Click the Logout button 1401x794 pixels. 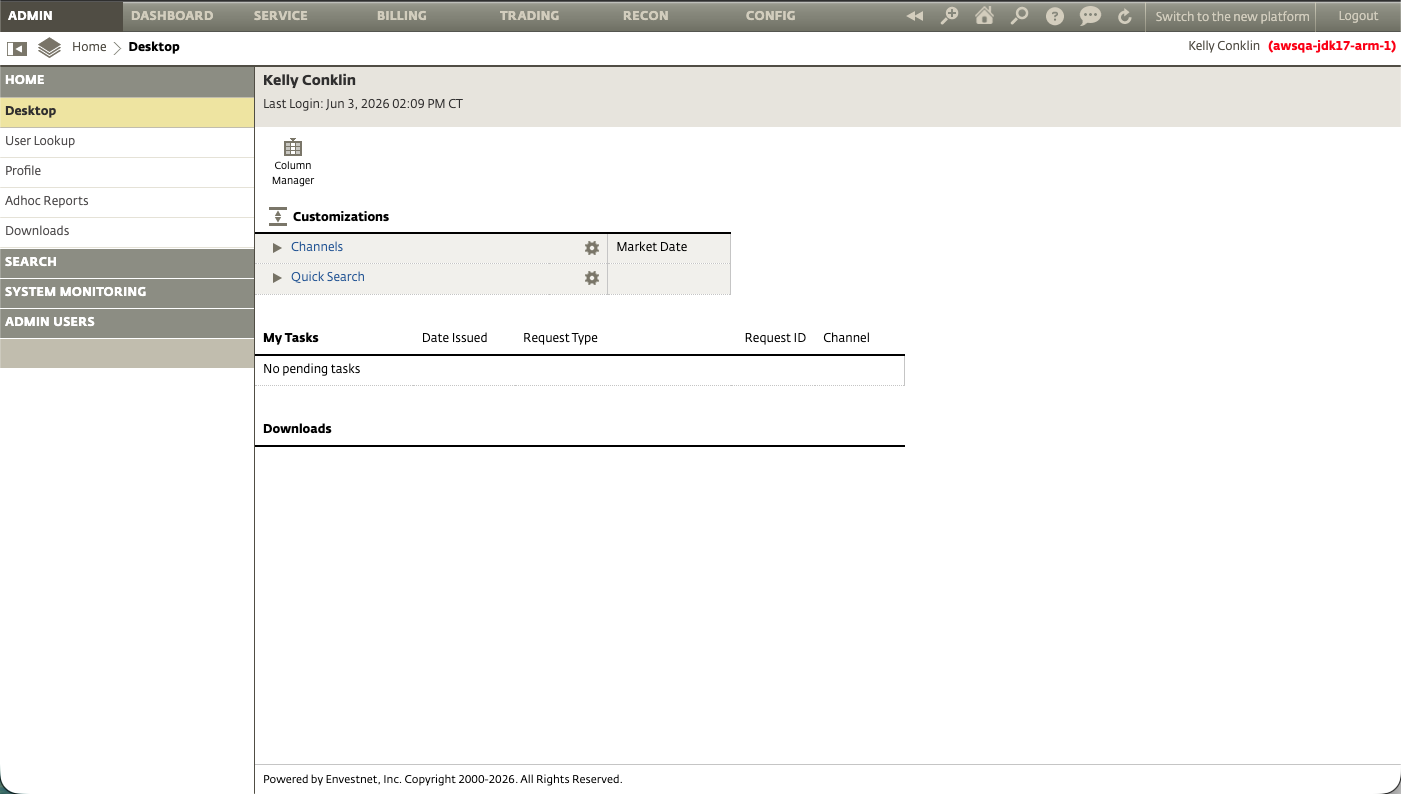click(1358, 16)
